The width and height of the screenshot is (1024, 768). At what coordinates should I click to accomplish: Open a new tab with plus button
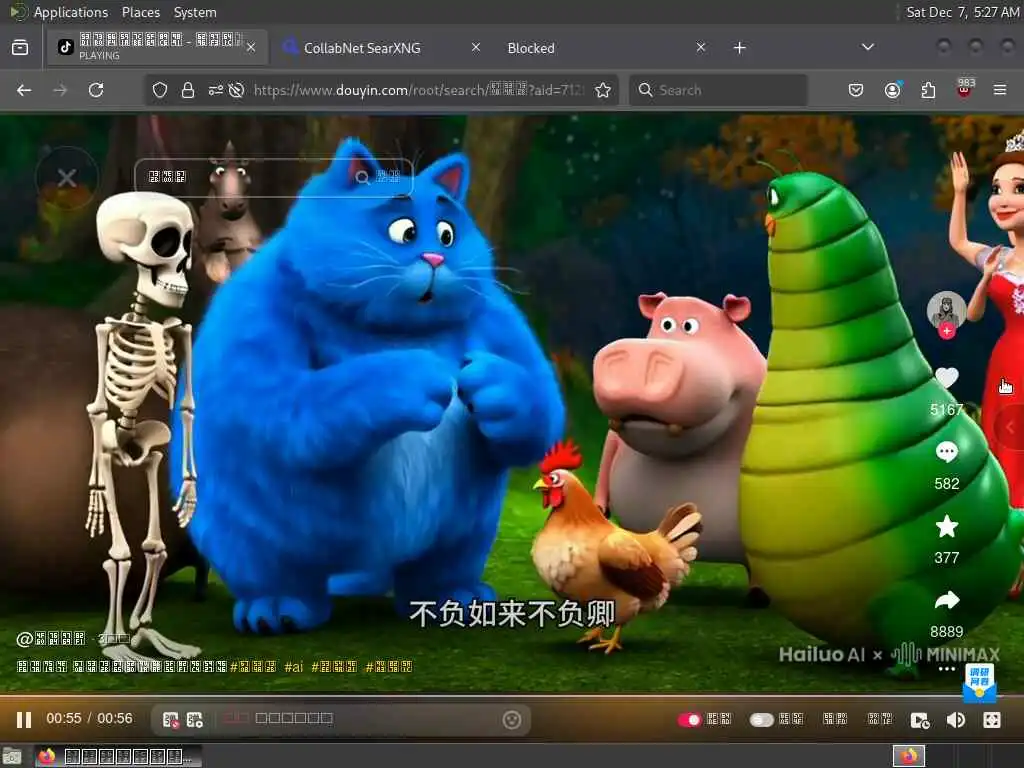click(739, 48)
